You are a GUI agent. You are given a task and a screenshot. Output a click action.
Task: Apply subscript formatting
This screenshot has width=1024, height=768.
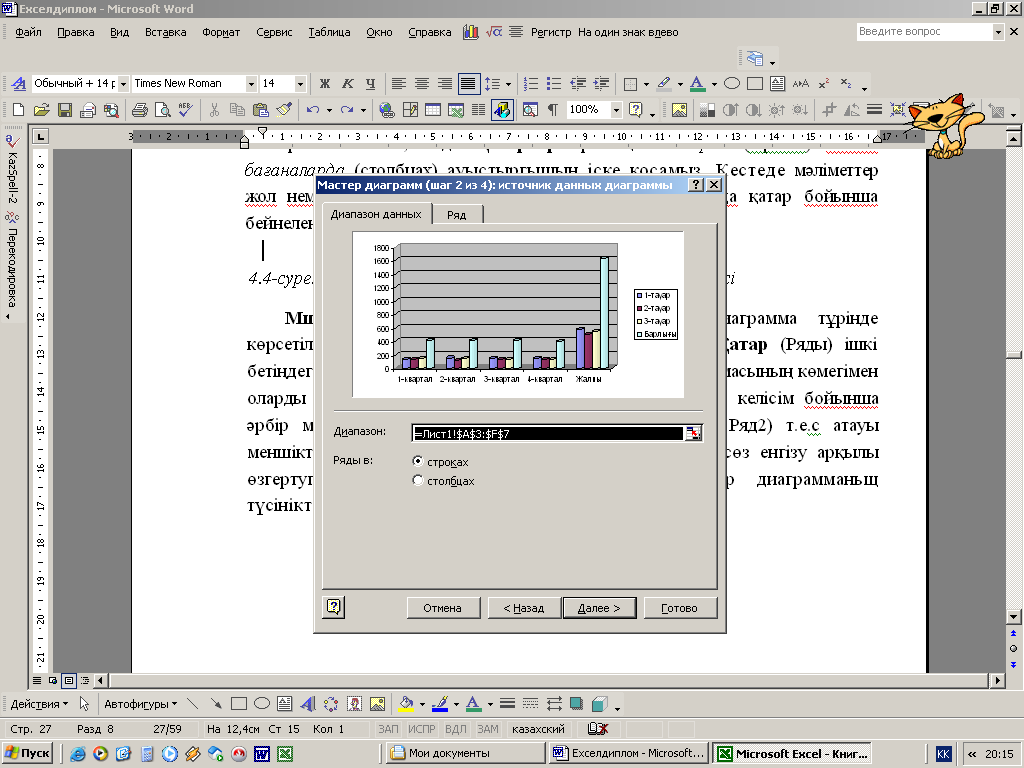tap(846, 84)
